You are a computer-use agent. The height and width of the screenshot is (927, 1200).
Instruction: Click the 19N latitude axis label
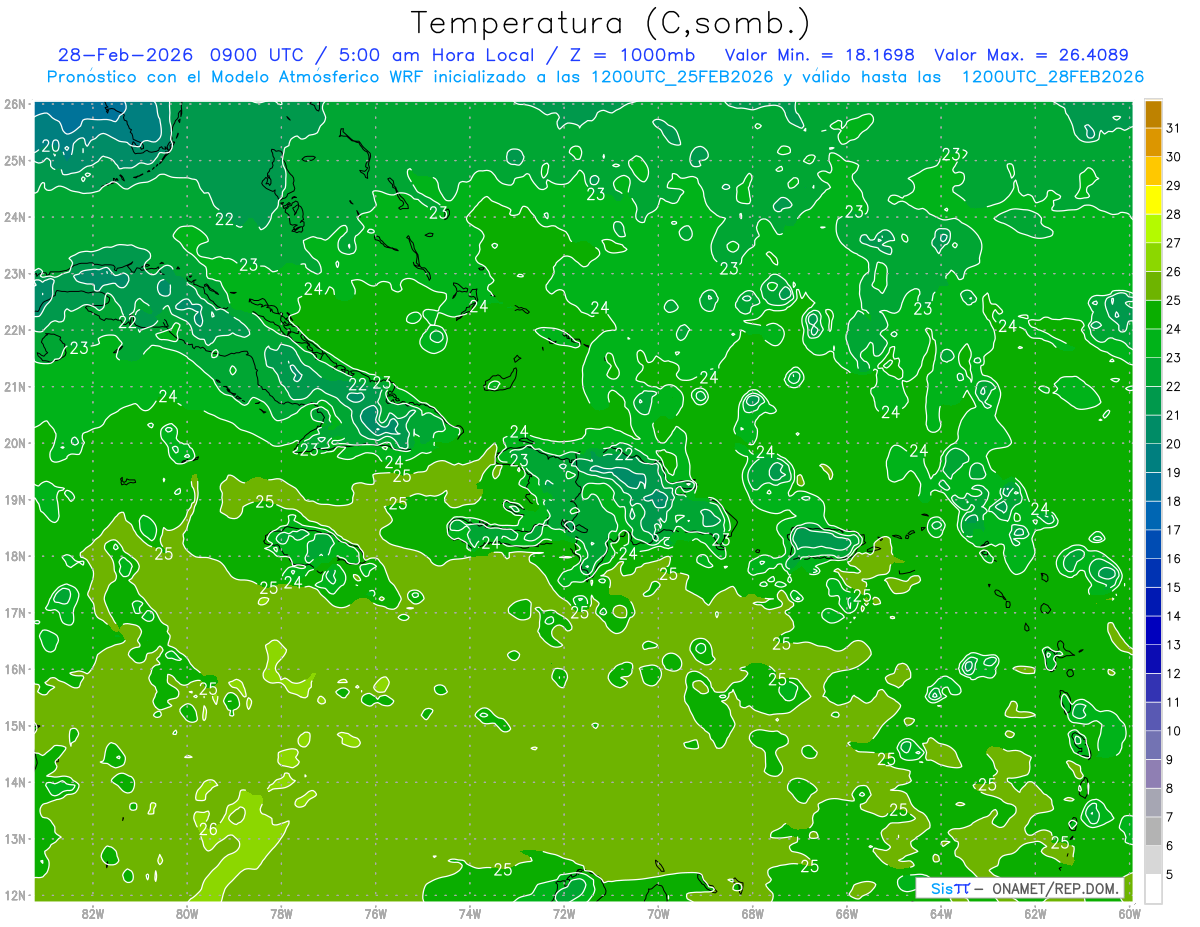click(14, 500)
